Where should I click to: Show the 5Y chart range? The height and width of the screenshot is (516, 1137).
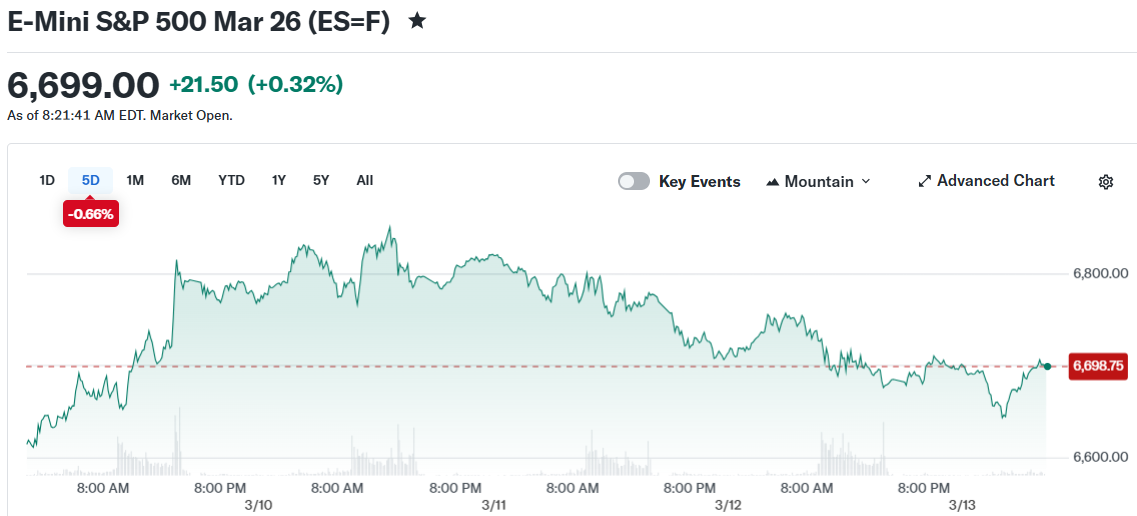(x=321, y=180)
